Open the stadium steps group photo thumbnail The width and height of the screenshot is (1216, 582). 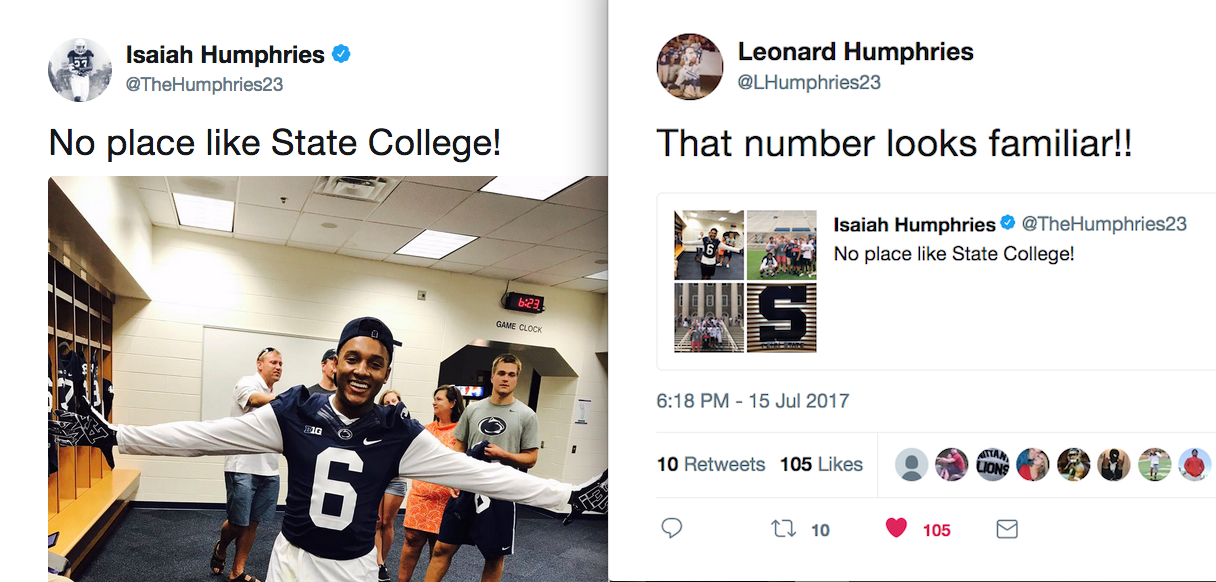click(709, 318)
